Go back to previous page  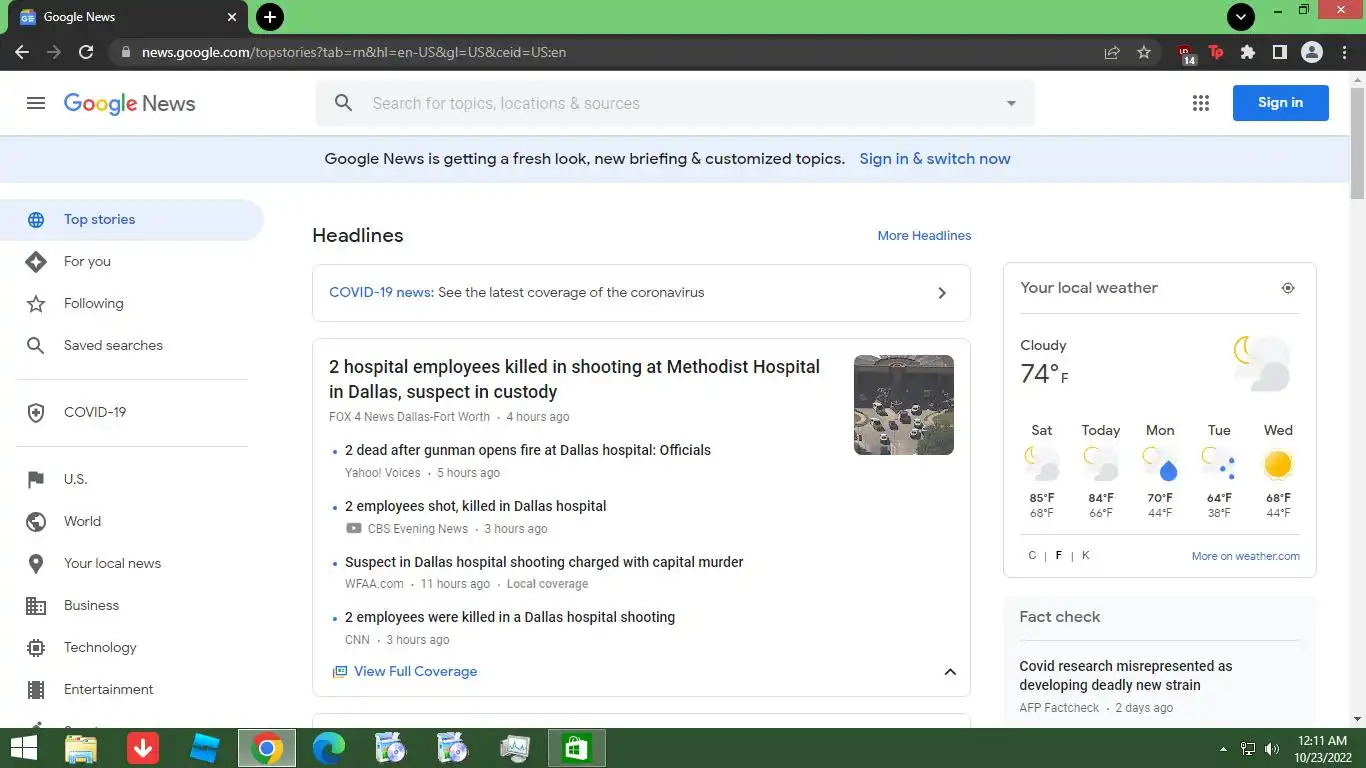pos(22,52)
